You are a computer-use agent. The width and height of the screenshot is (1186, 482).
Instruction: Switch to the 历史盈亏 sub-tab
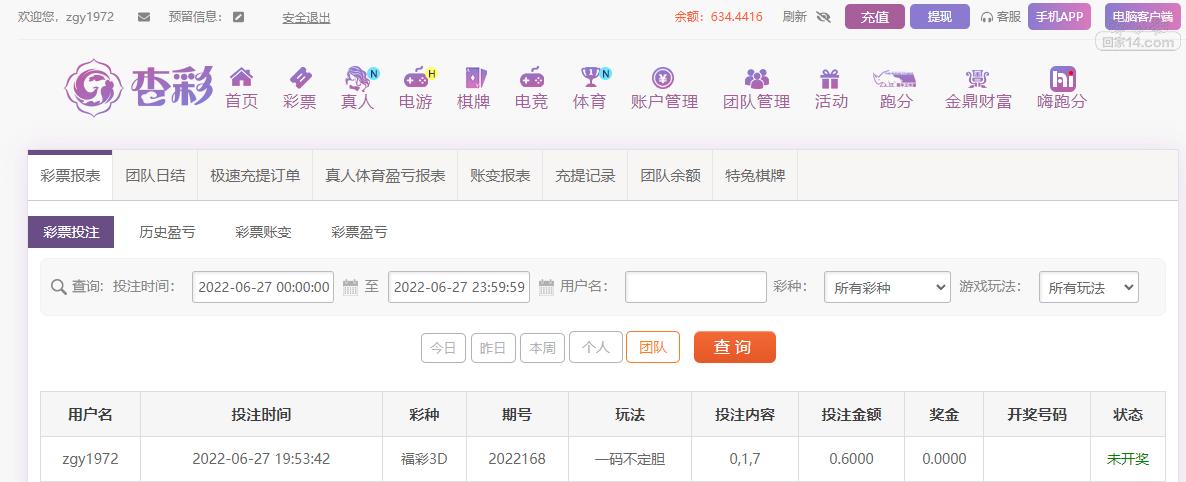(x=167, y=232)
